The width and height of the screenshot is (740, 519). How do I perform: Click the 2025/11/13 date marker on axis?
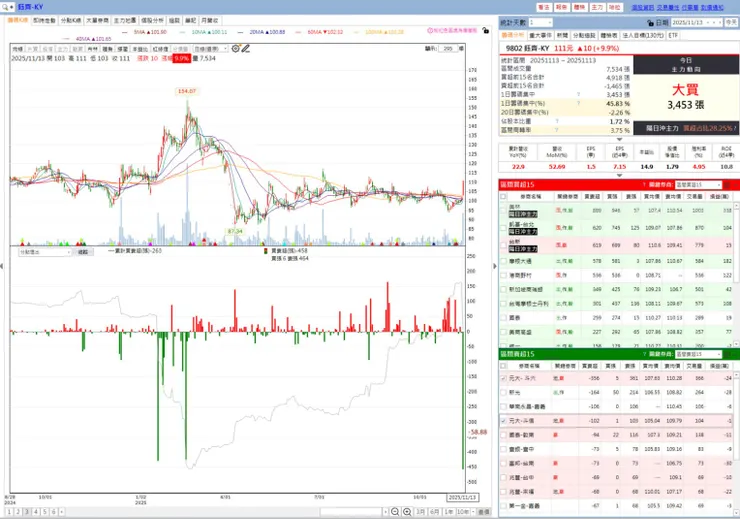tap(463, 497)
